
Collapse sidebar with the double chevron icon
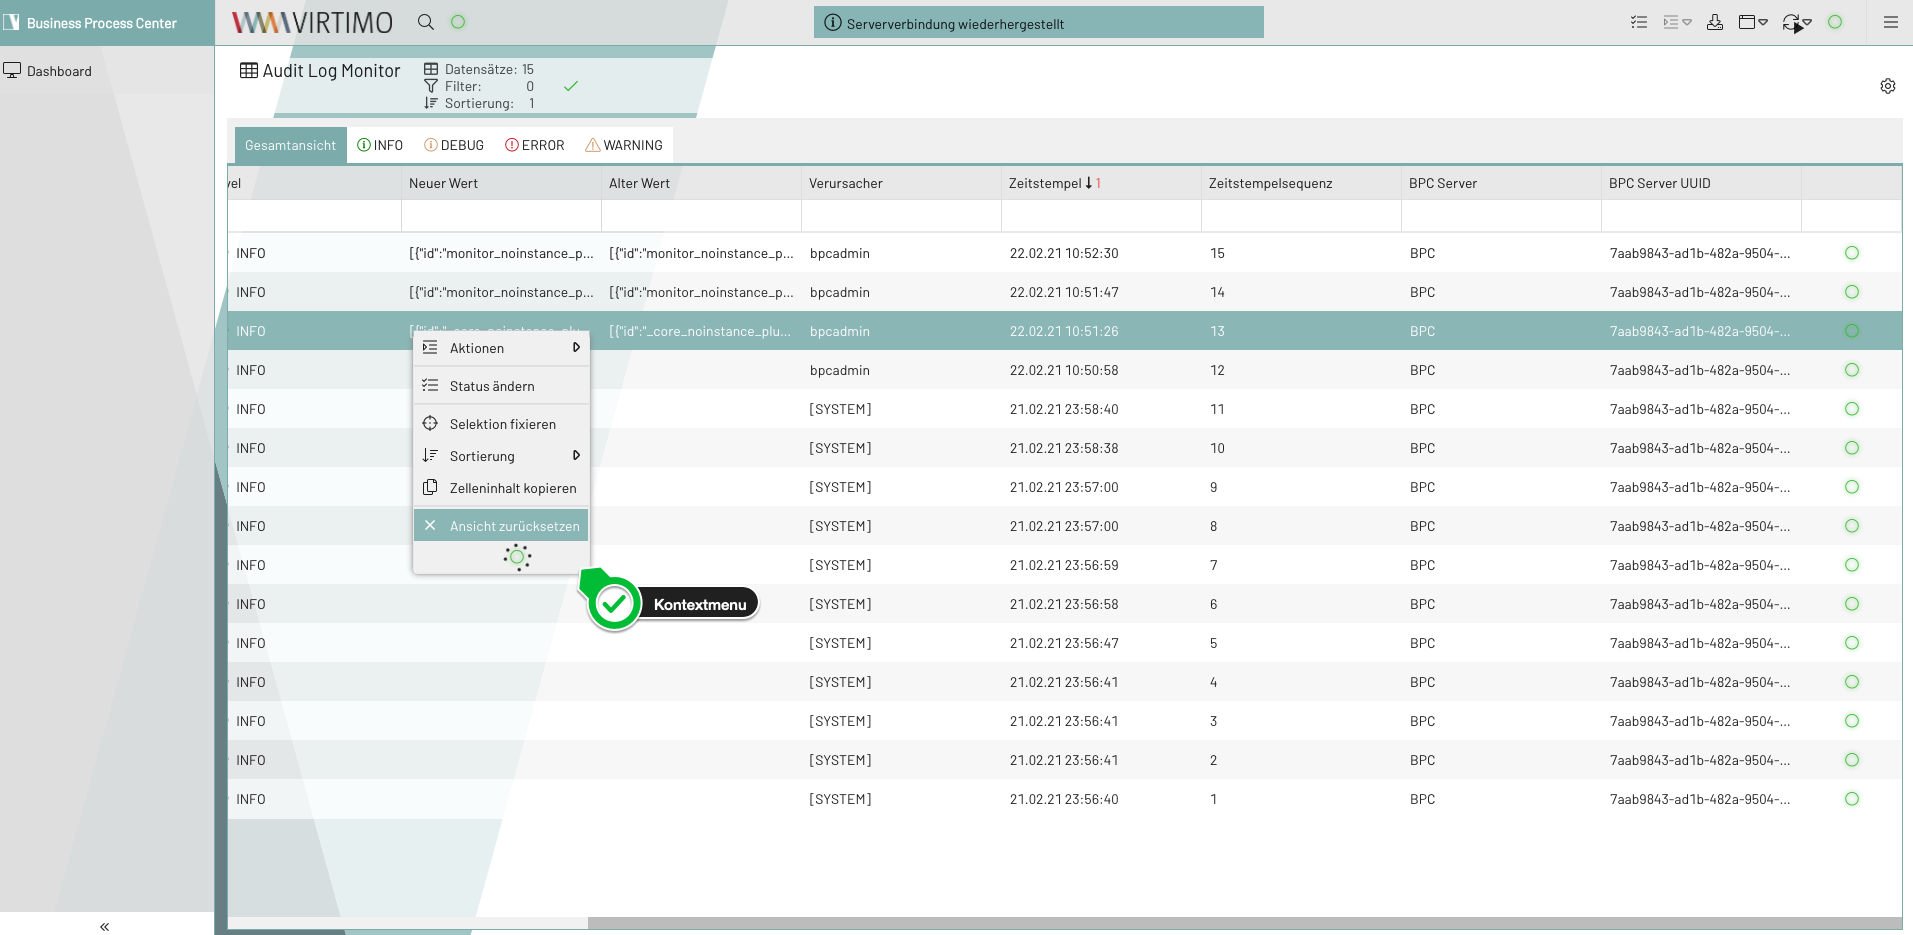point(105,926)
